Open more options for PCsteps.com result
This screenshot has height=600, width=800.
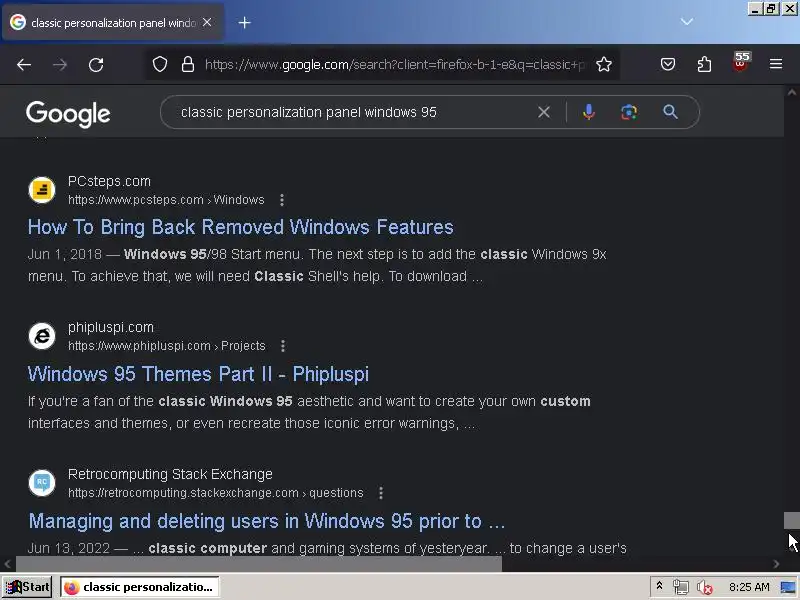tap(282, 200)
